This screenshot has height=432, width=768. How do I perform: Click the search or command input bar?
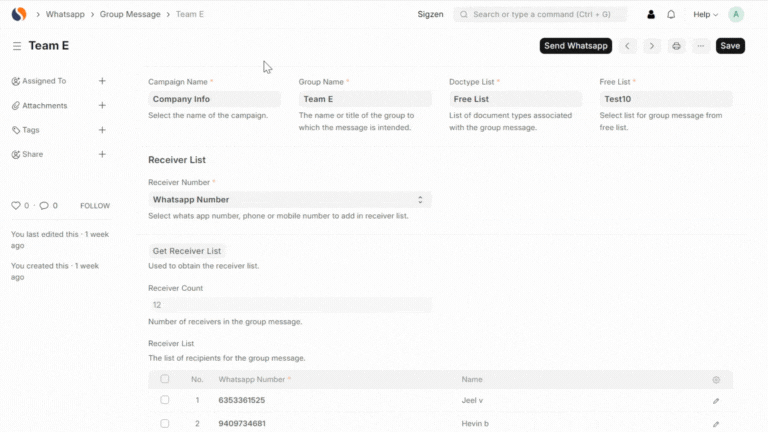point(540,15)
